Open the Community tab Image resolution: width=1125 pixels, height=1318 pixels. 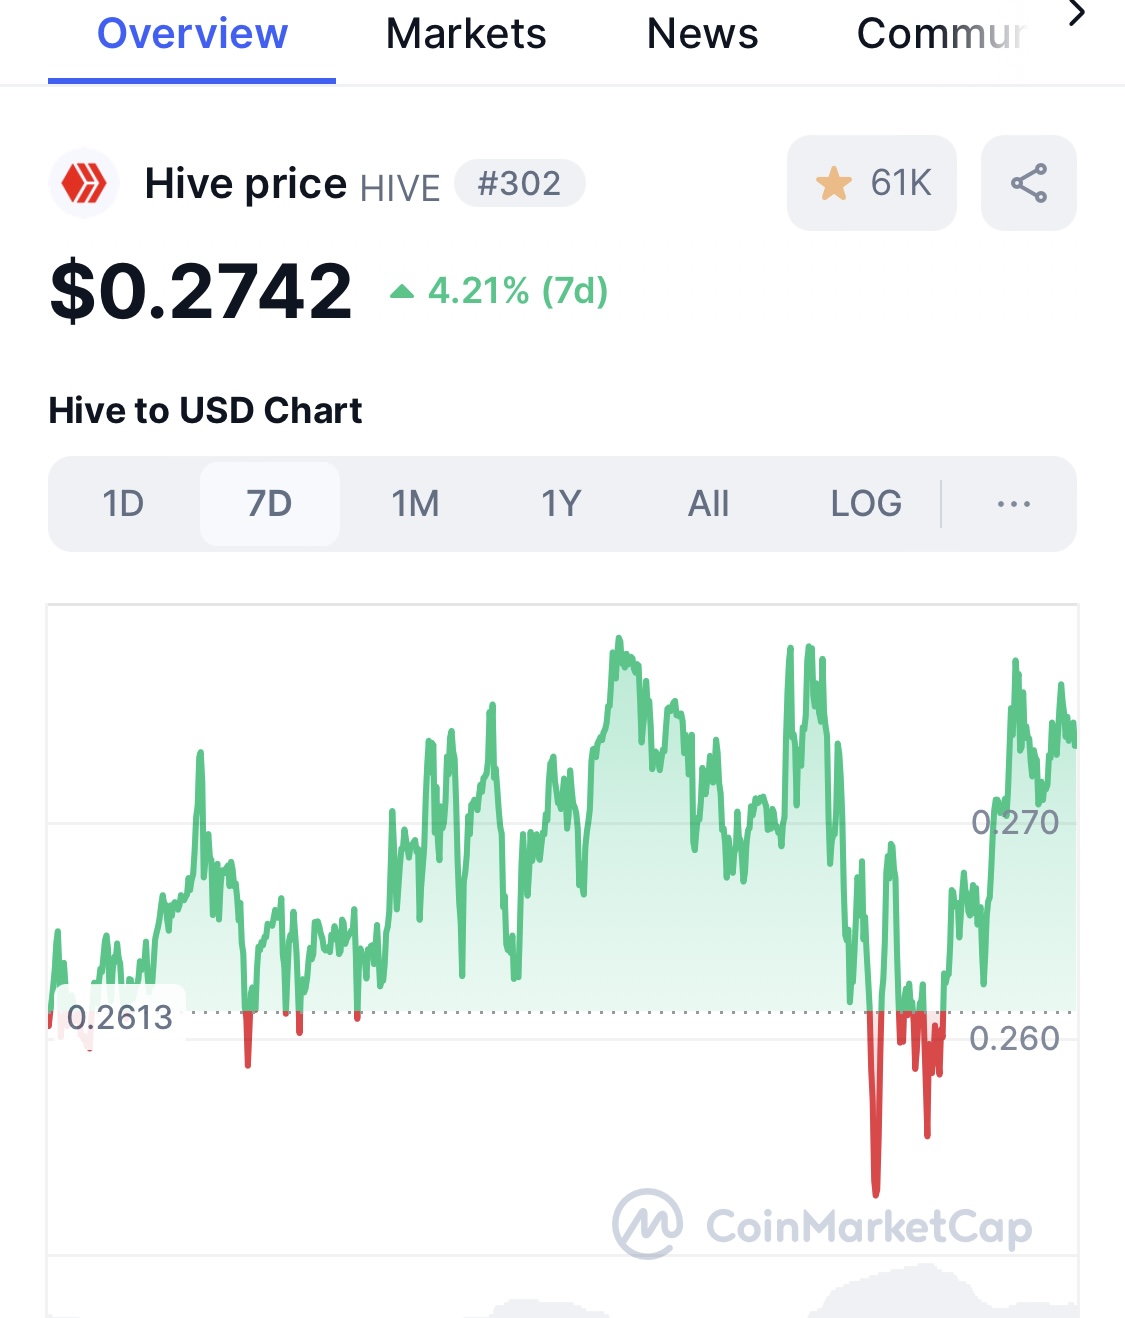tap(940, 35)
